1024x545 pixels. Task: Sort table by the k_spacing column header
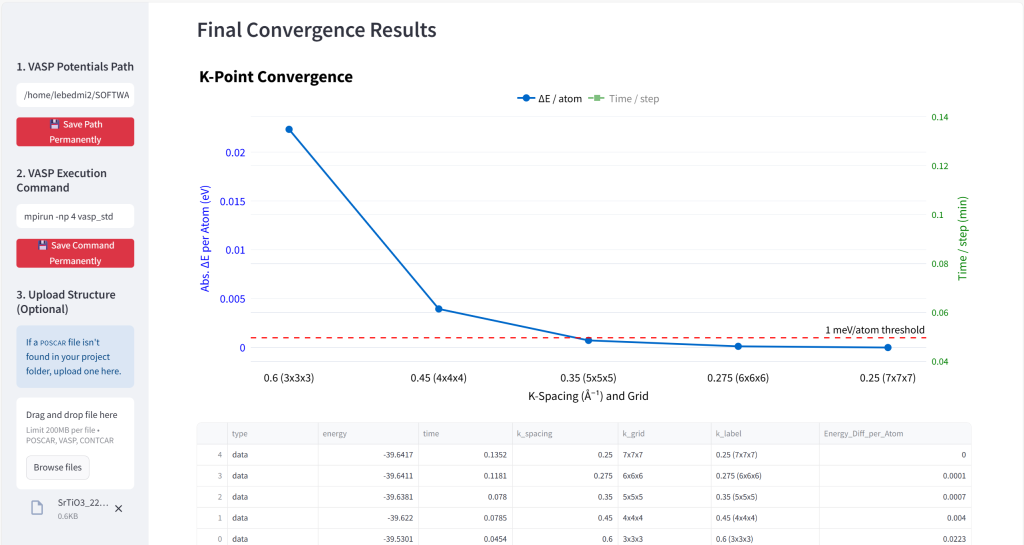[564, 433]
